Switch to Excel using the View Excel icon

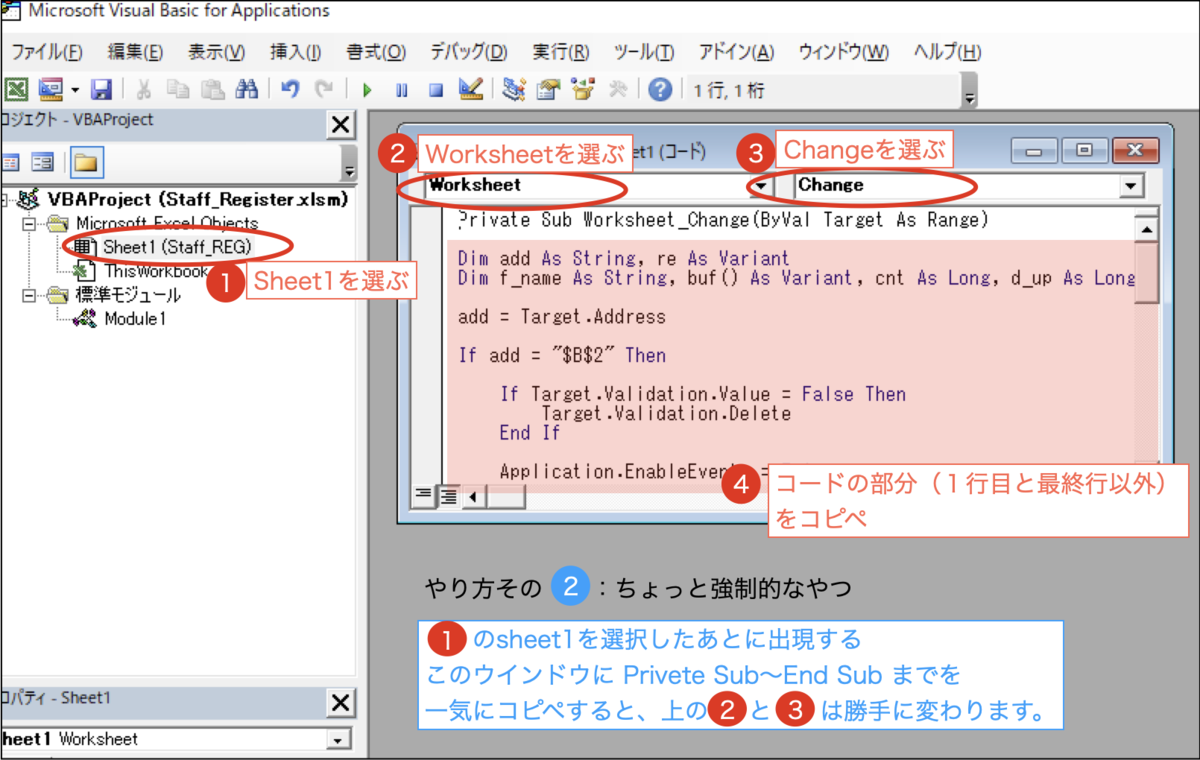point(14,89)
